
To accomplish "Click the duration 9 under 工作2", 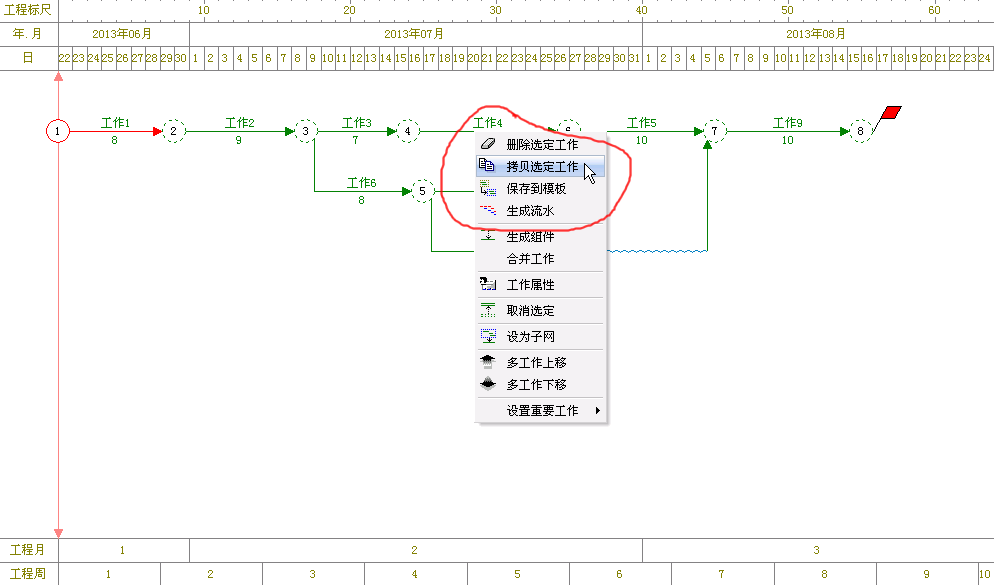I will pyautogui.click(x=238, y=140).
